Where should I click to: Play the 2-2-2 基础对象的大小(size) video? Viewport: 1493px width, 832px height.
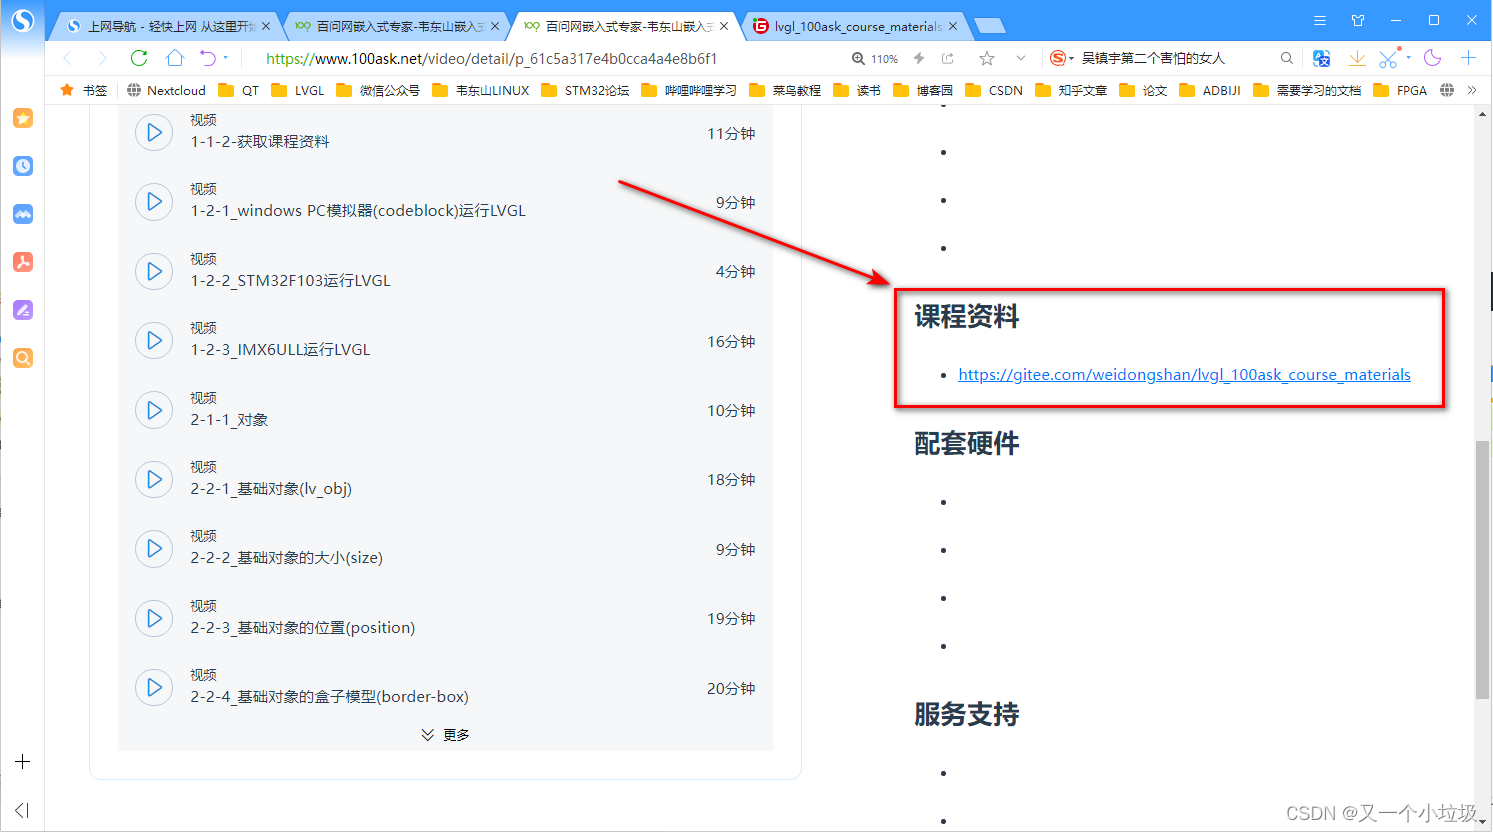point(154,548)
